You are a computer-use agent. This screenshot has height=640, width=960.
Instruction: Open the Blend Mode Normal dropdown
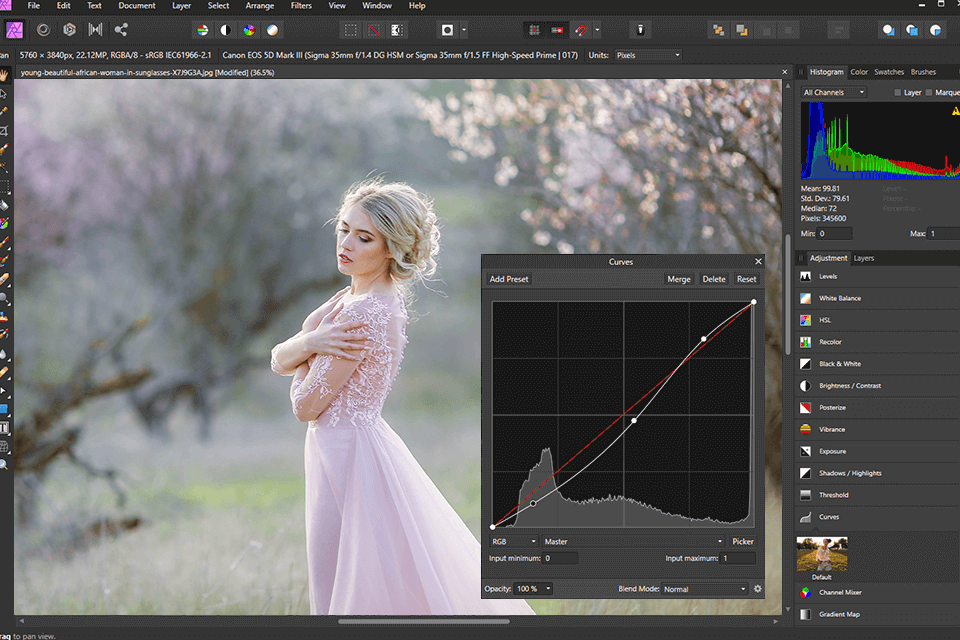coord(705,589)
